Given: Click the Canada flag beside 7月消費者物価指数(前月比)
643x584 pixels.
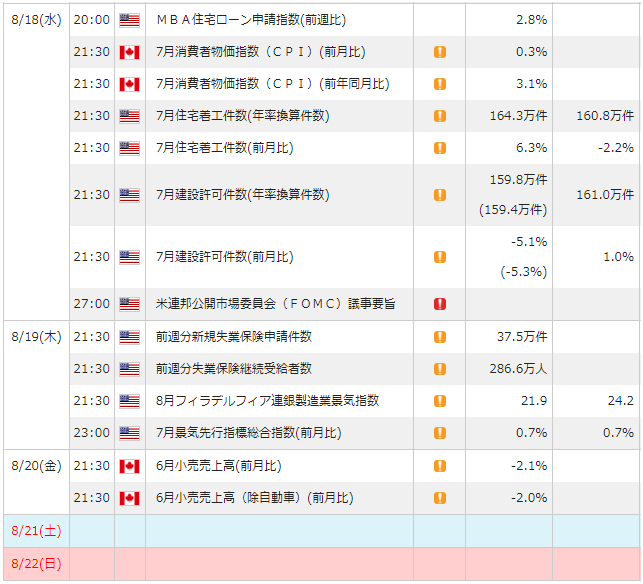Looking at the screenshot, I should (x=129, y=52).
